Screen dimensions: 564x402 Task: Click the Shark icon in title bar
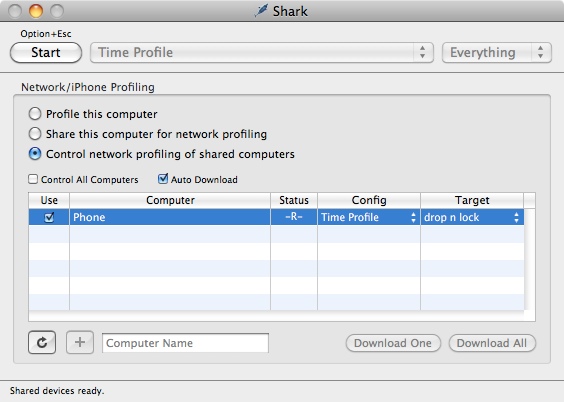point(261,11)
